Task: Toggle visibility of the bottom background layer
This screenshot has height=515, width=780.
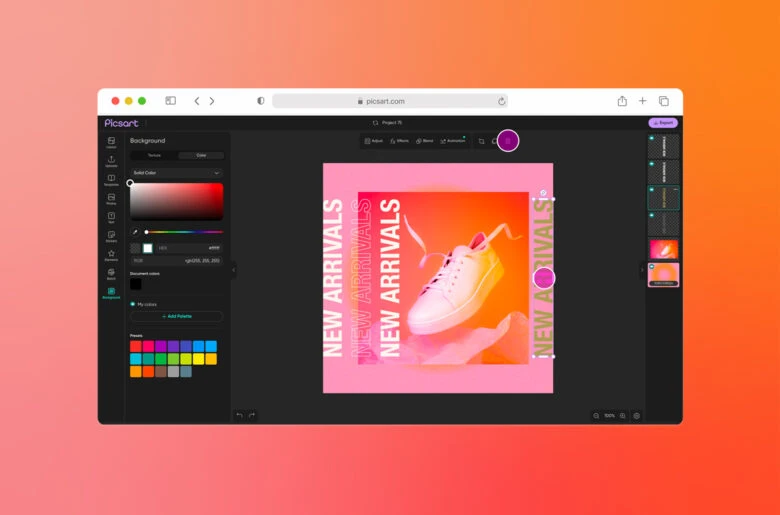Action: (651, 267)
